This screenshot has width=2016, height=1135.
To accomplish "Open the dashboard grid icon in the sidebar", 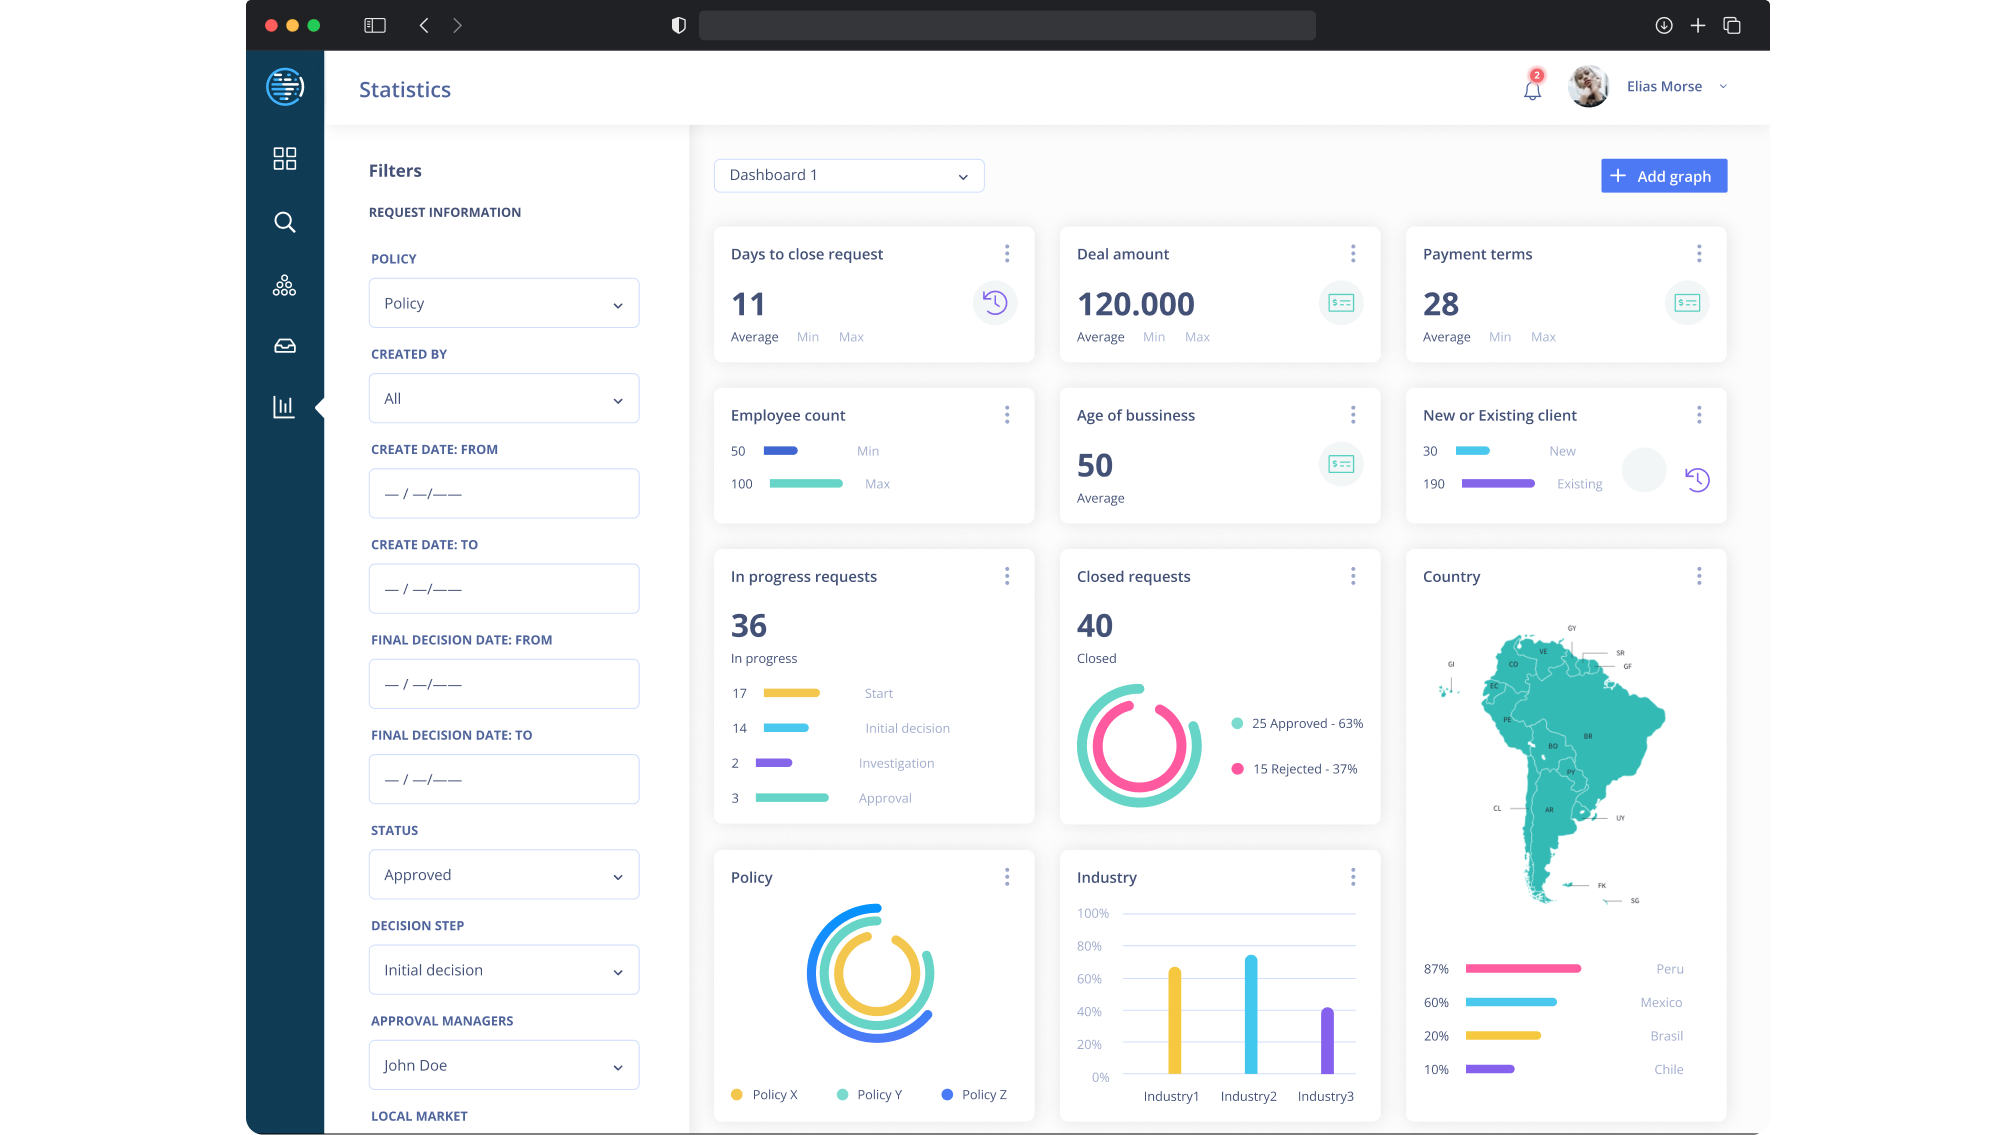I will coord(285,159).
